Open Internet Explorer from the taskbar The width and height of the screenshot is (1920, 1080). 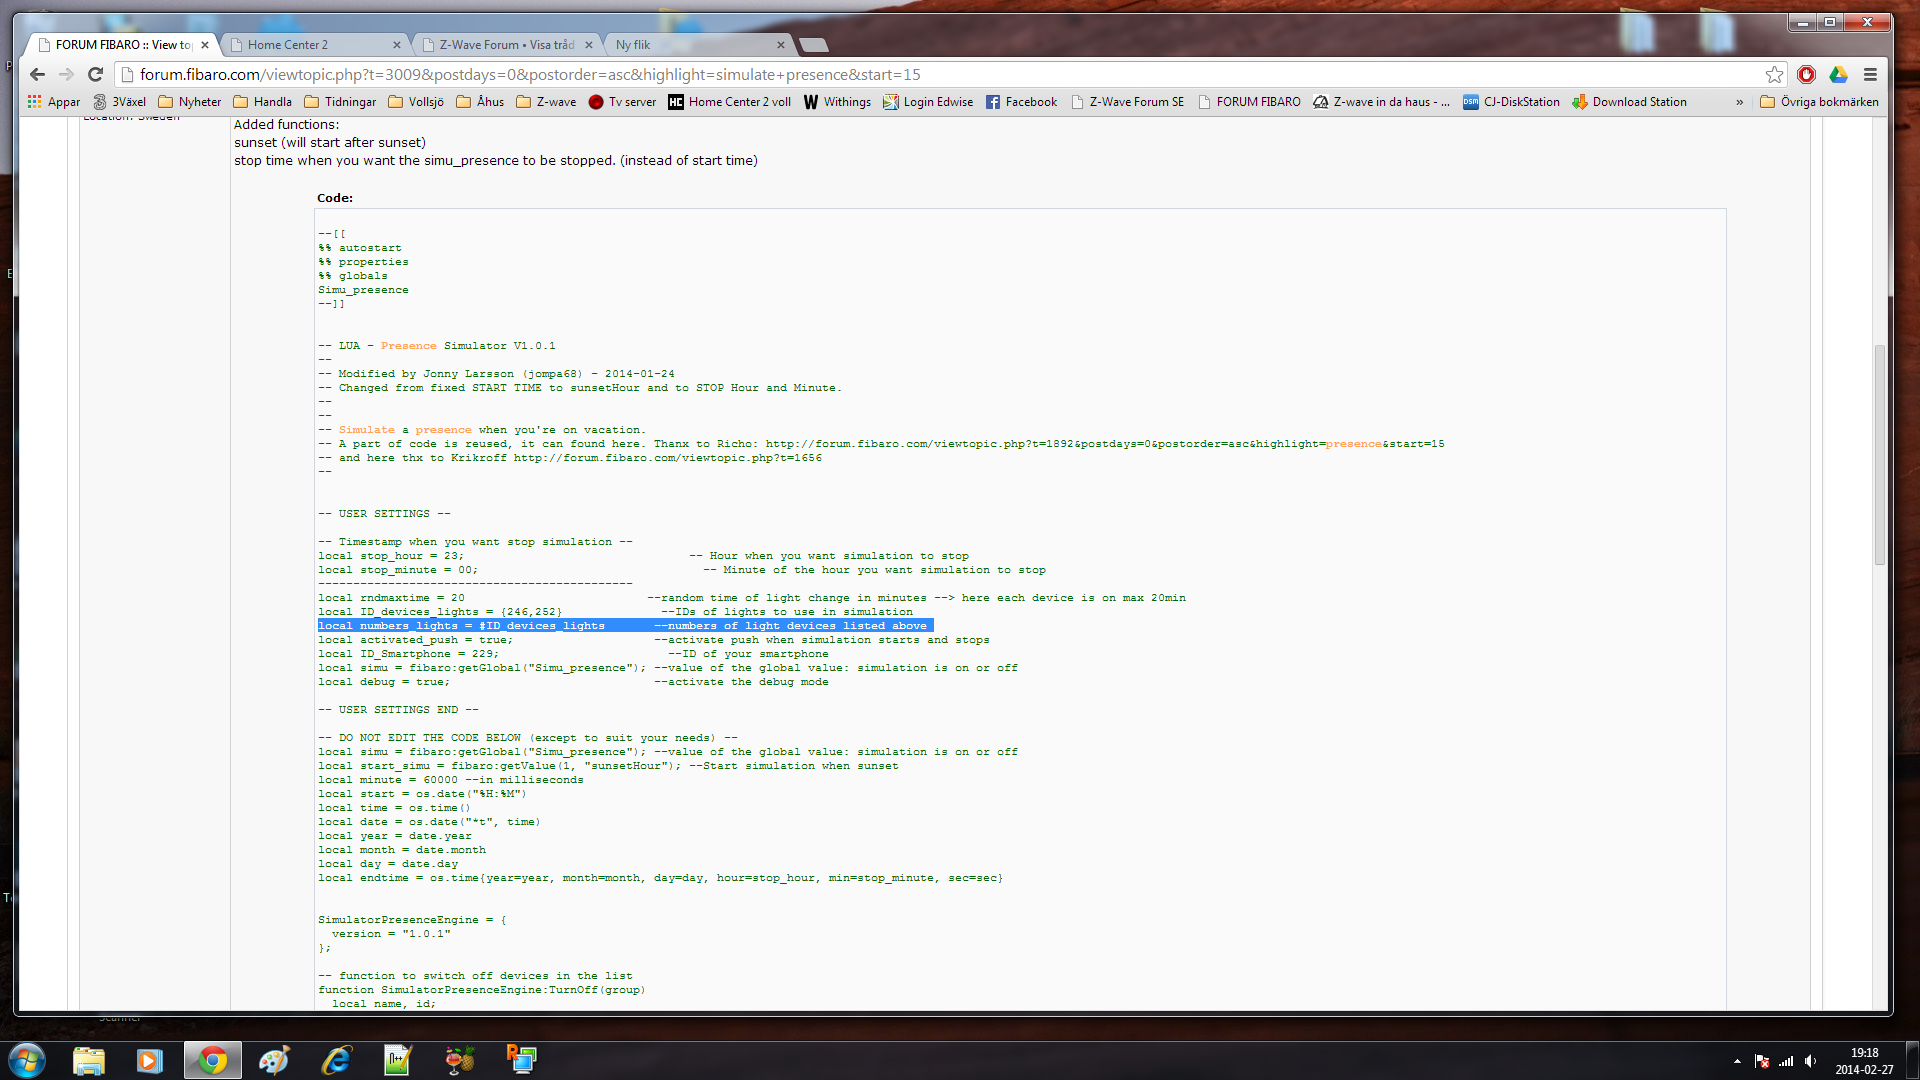336,1060
